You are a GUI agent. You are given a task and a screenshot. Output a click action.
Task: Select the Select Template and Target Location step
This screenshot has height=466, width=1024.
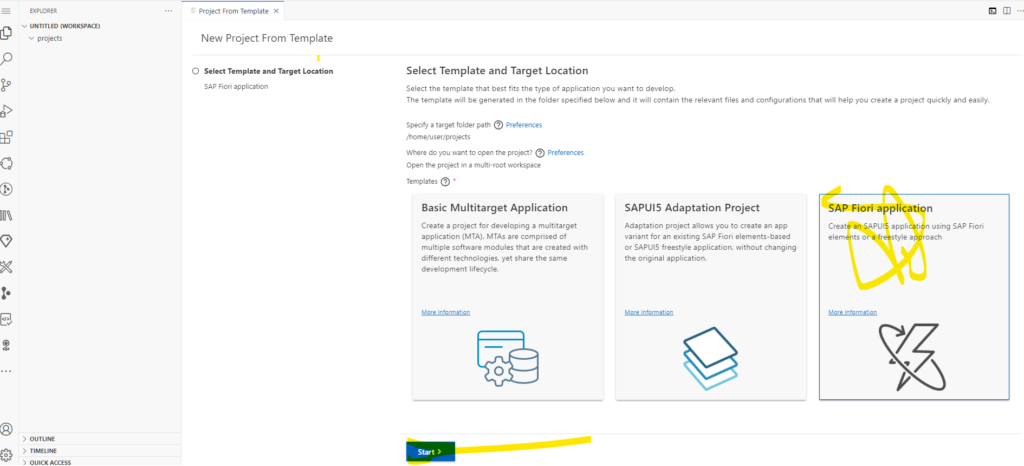[x=268, y=71]
